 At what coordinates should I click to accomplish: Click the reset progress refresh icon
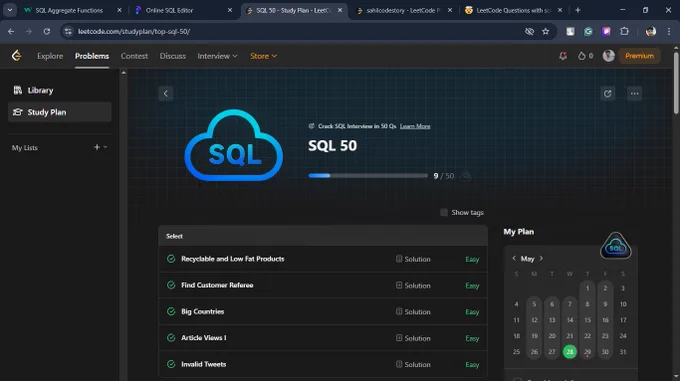(607, 94)
